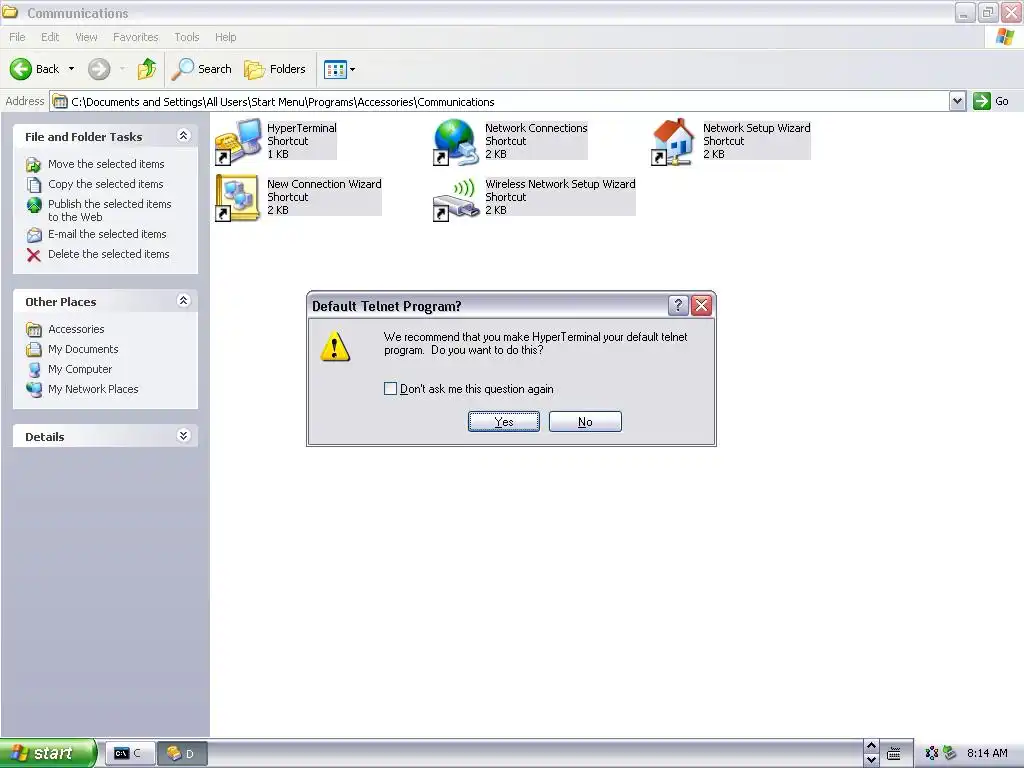Click the safely remove hardware tray icon
The image size is (1024, 768).
pyautogui.click(x=950, y=754)
